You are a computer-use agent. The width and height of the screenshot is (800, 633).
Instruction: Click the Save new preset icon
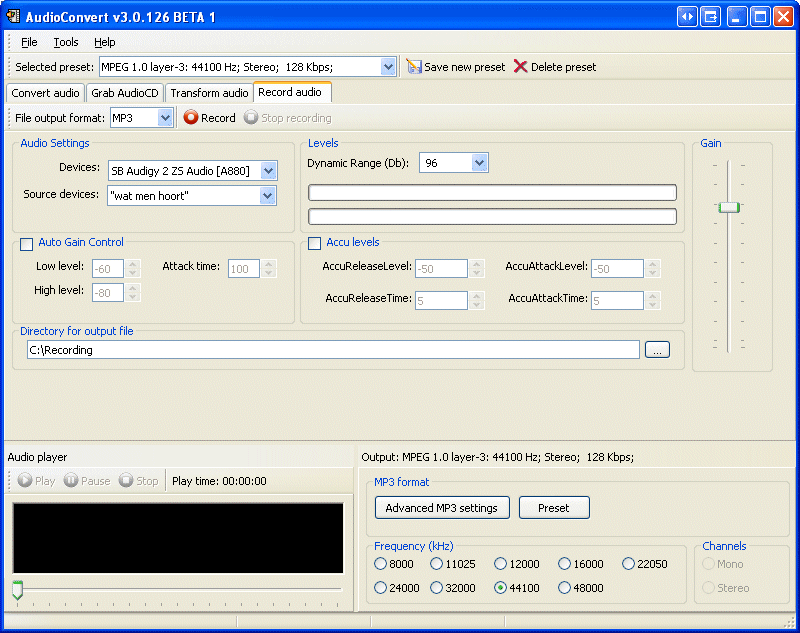[414, 67]
